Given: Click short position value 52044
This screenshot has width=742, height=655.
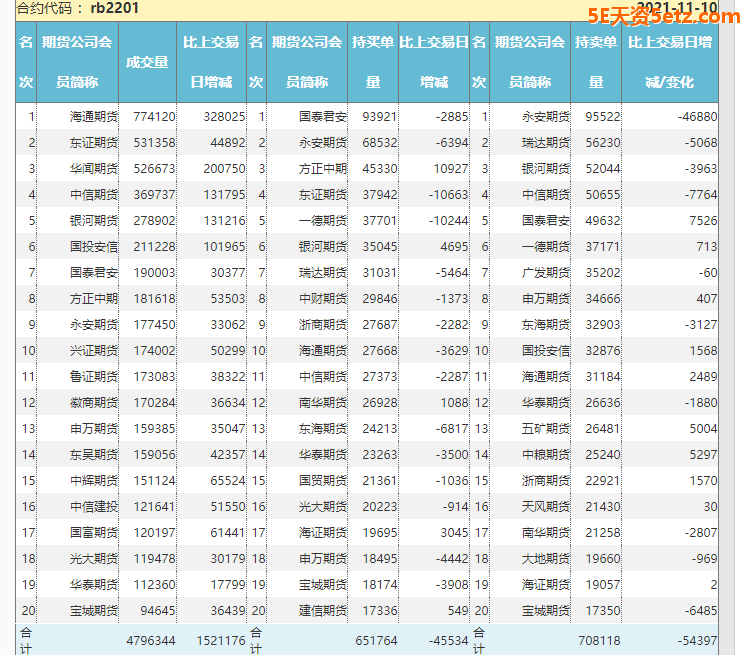Looking at the screenshot, I should pos(602,168).
